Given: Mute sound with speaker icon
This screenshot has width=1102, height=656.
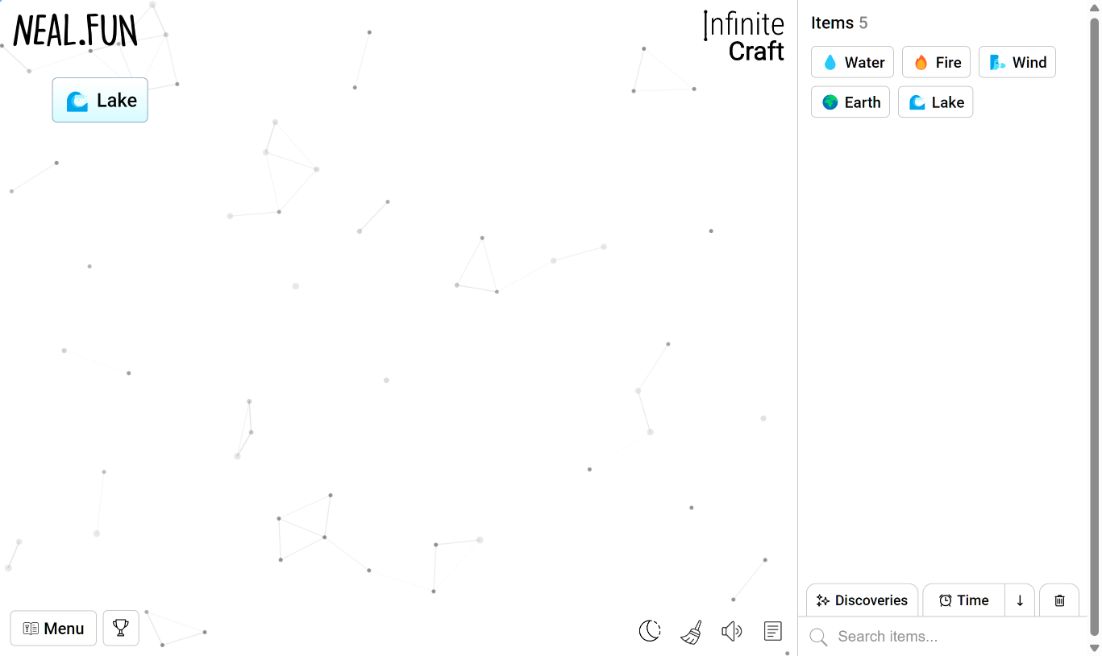Looking at the screenshot, I should [x=732, y=631].
